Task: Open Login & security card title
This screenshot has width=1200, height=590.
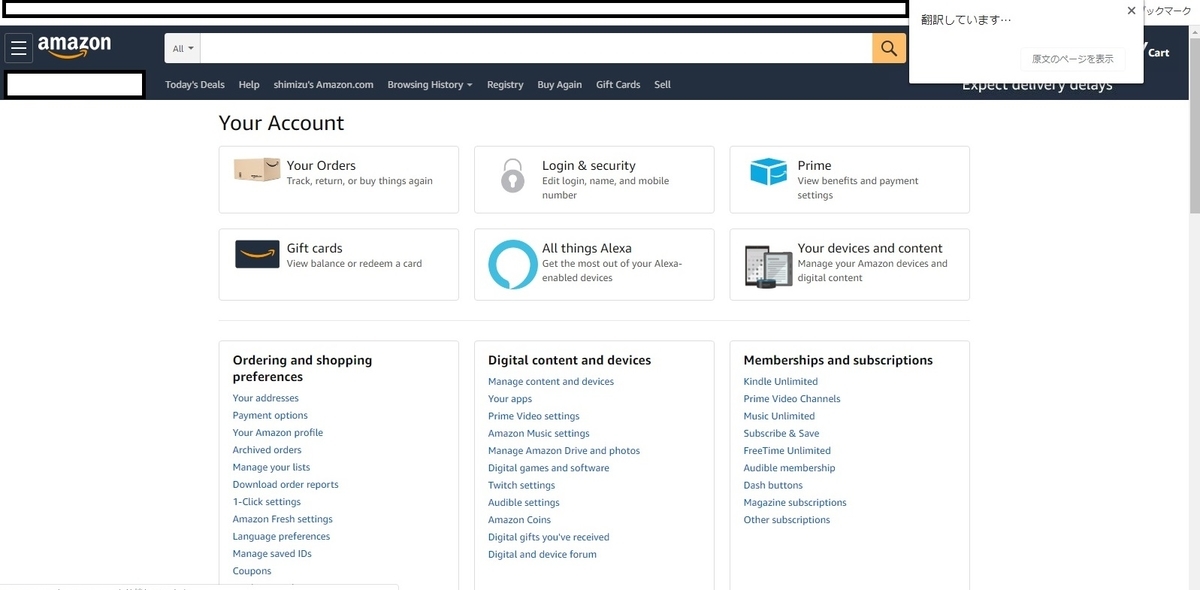Action: (x=588, y=166)
